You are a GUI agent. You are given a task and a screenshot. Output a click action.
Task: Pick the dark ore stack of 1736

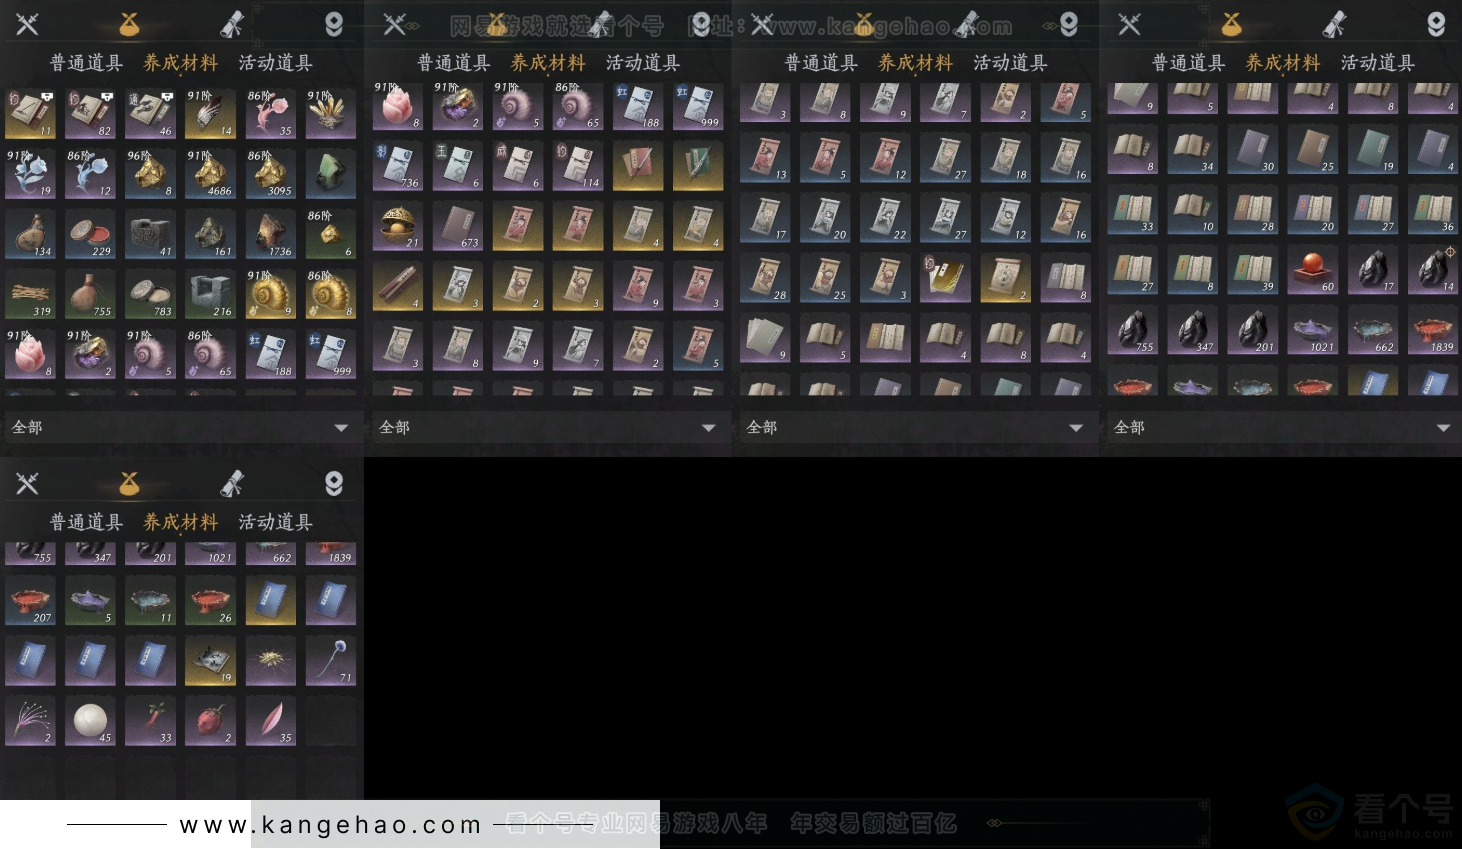pyautogui.click(x=270, y=234)
